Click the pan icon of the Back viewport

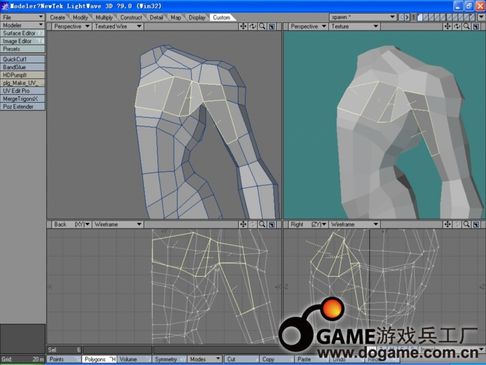(x=243, y=224)
